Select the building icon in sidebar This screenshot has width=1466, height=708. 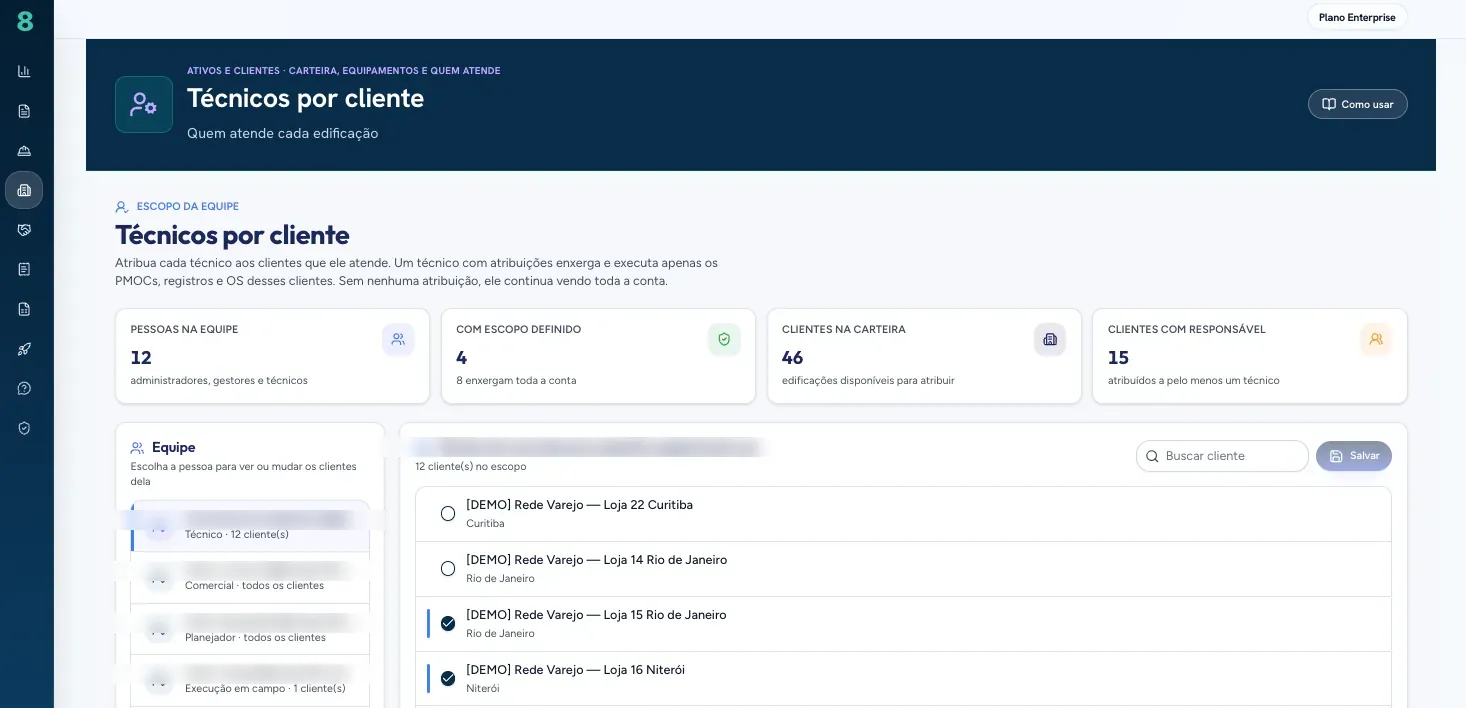pos(24,190)
